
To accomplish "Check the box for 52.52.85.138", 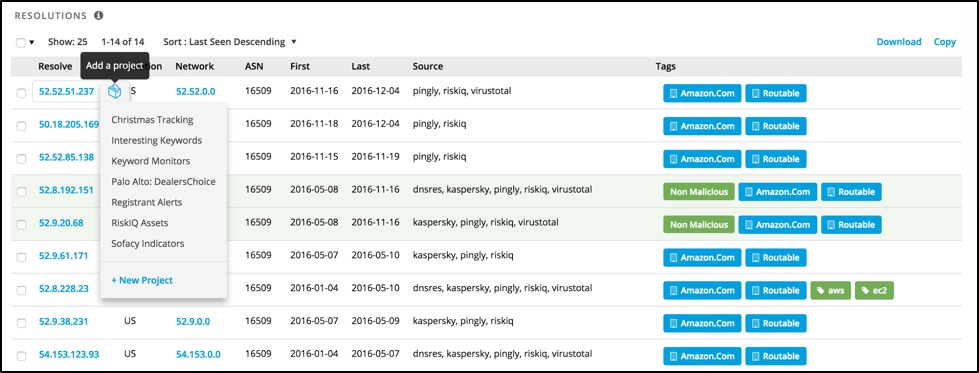I will pyautogui.click(x=21, y=159).
